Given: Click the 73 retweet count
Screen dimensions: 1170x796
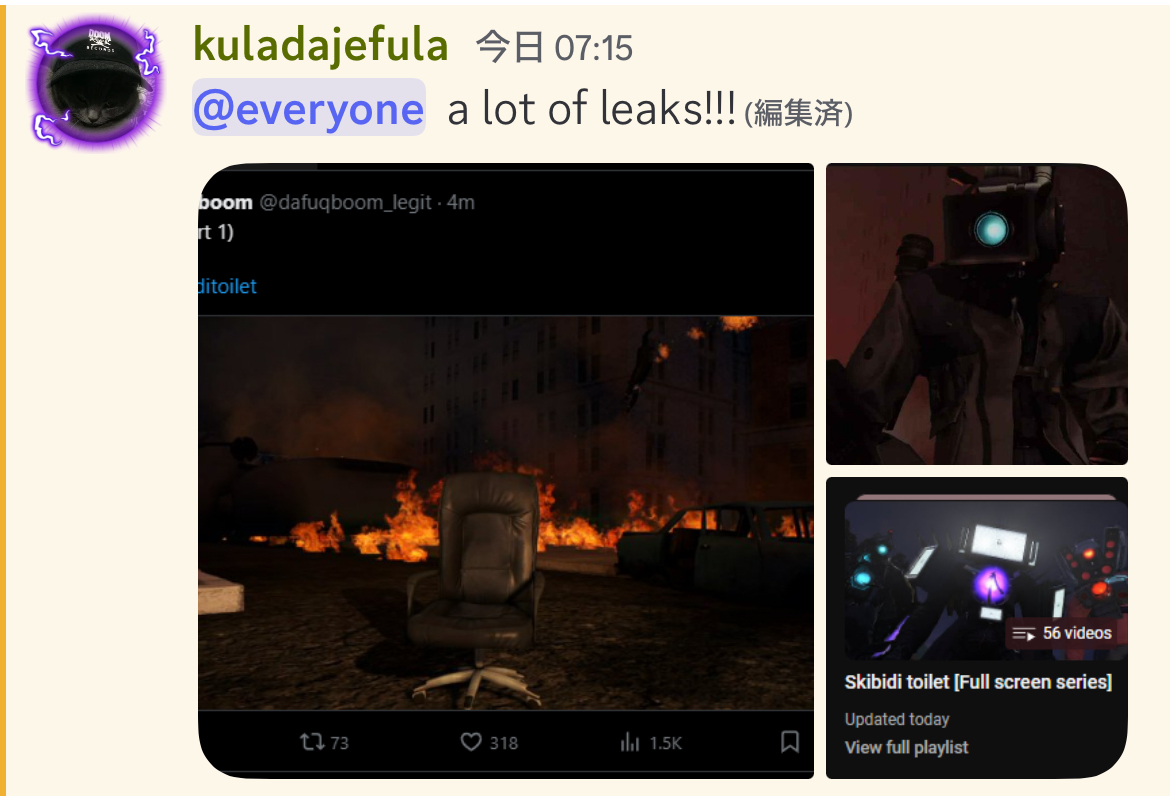Looking at the screenshot, I should [x=340, y=743].
